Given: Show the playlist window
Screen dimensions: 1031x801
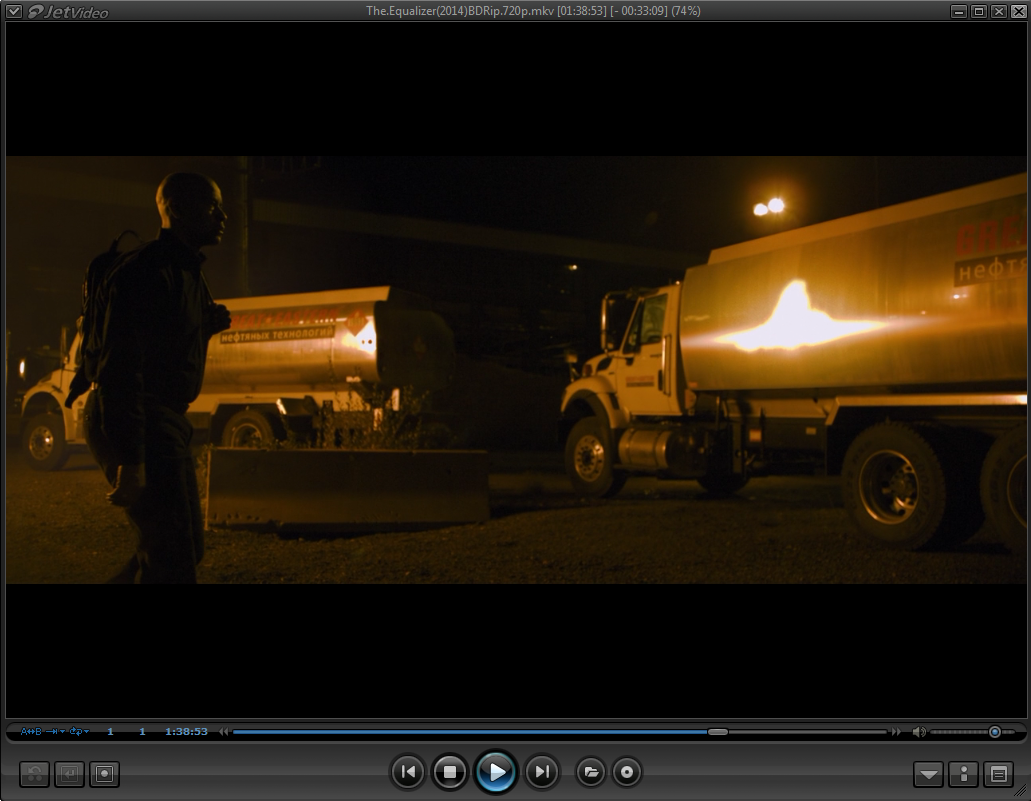Looking at the screenshot, I should click(997, 774).
